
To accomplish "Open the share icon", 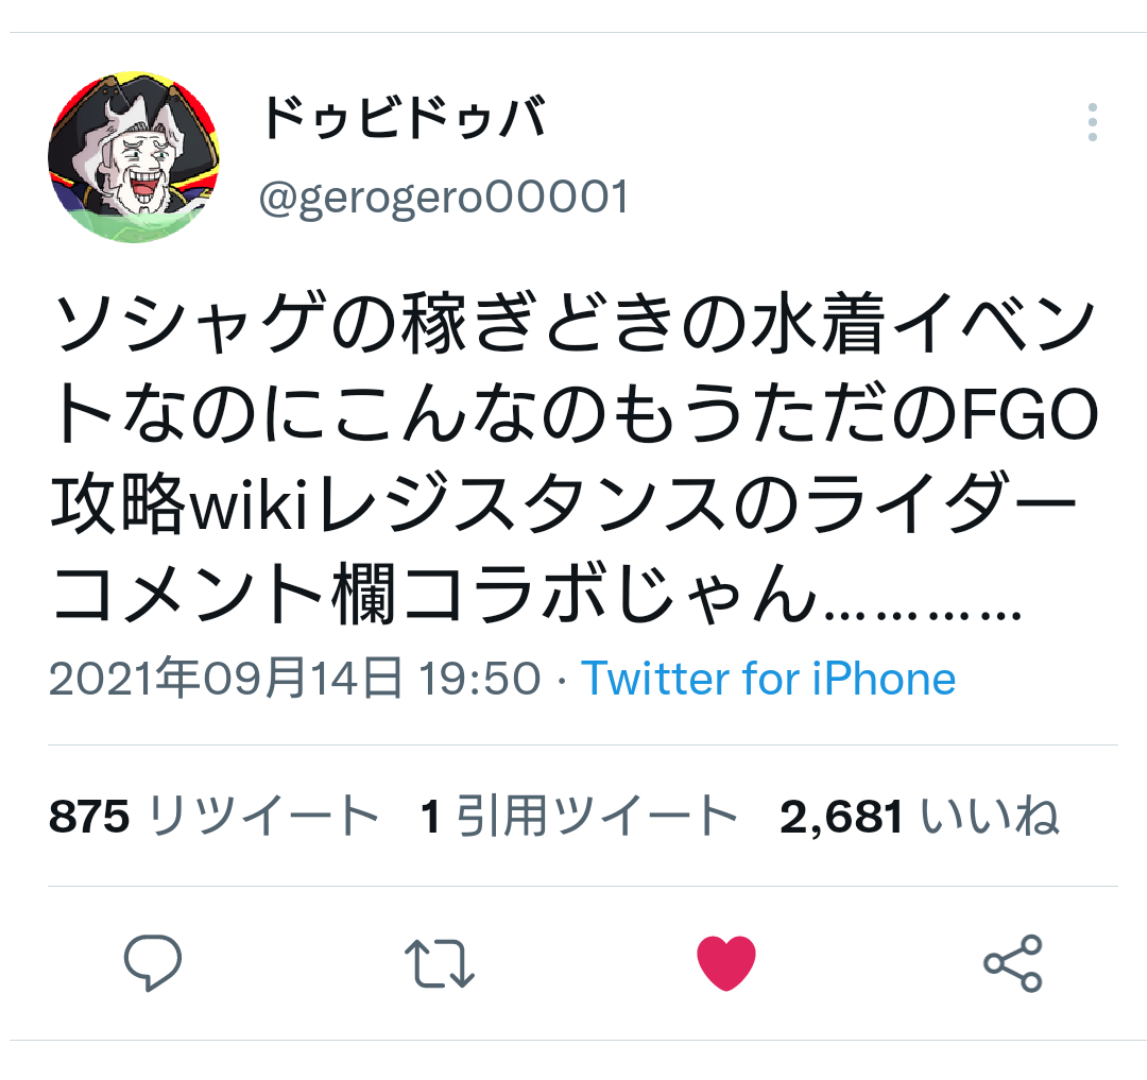I will (x=1013, y=963).
